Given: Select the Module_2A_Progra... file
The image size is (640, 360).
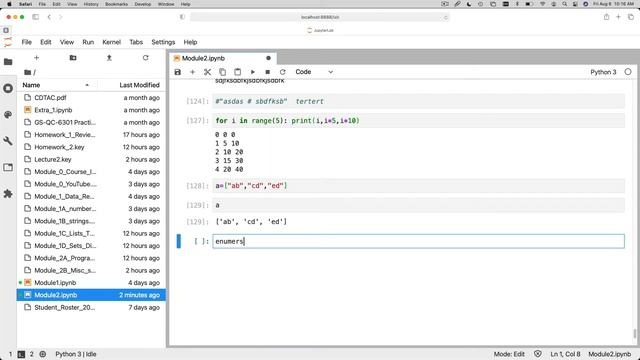Looking at the screenshot, I should coord(91,258).
